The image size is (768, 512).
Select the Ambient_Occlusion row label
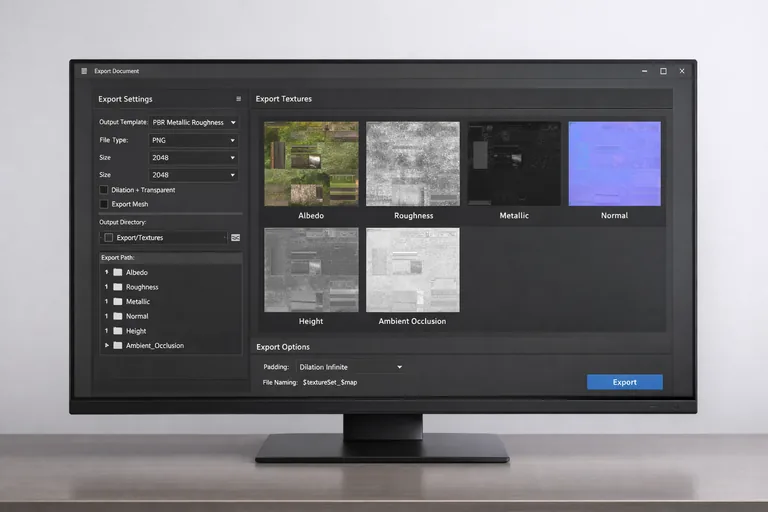155,345
